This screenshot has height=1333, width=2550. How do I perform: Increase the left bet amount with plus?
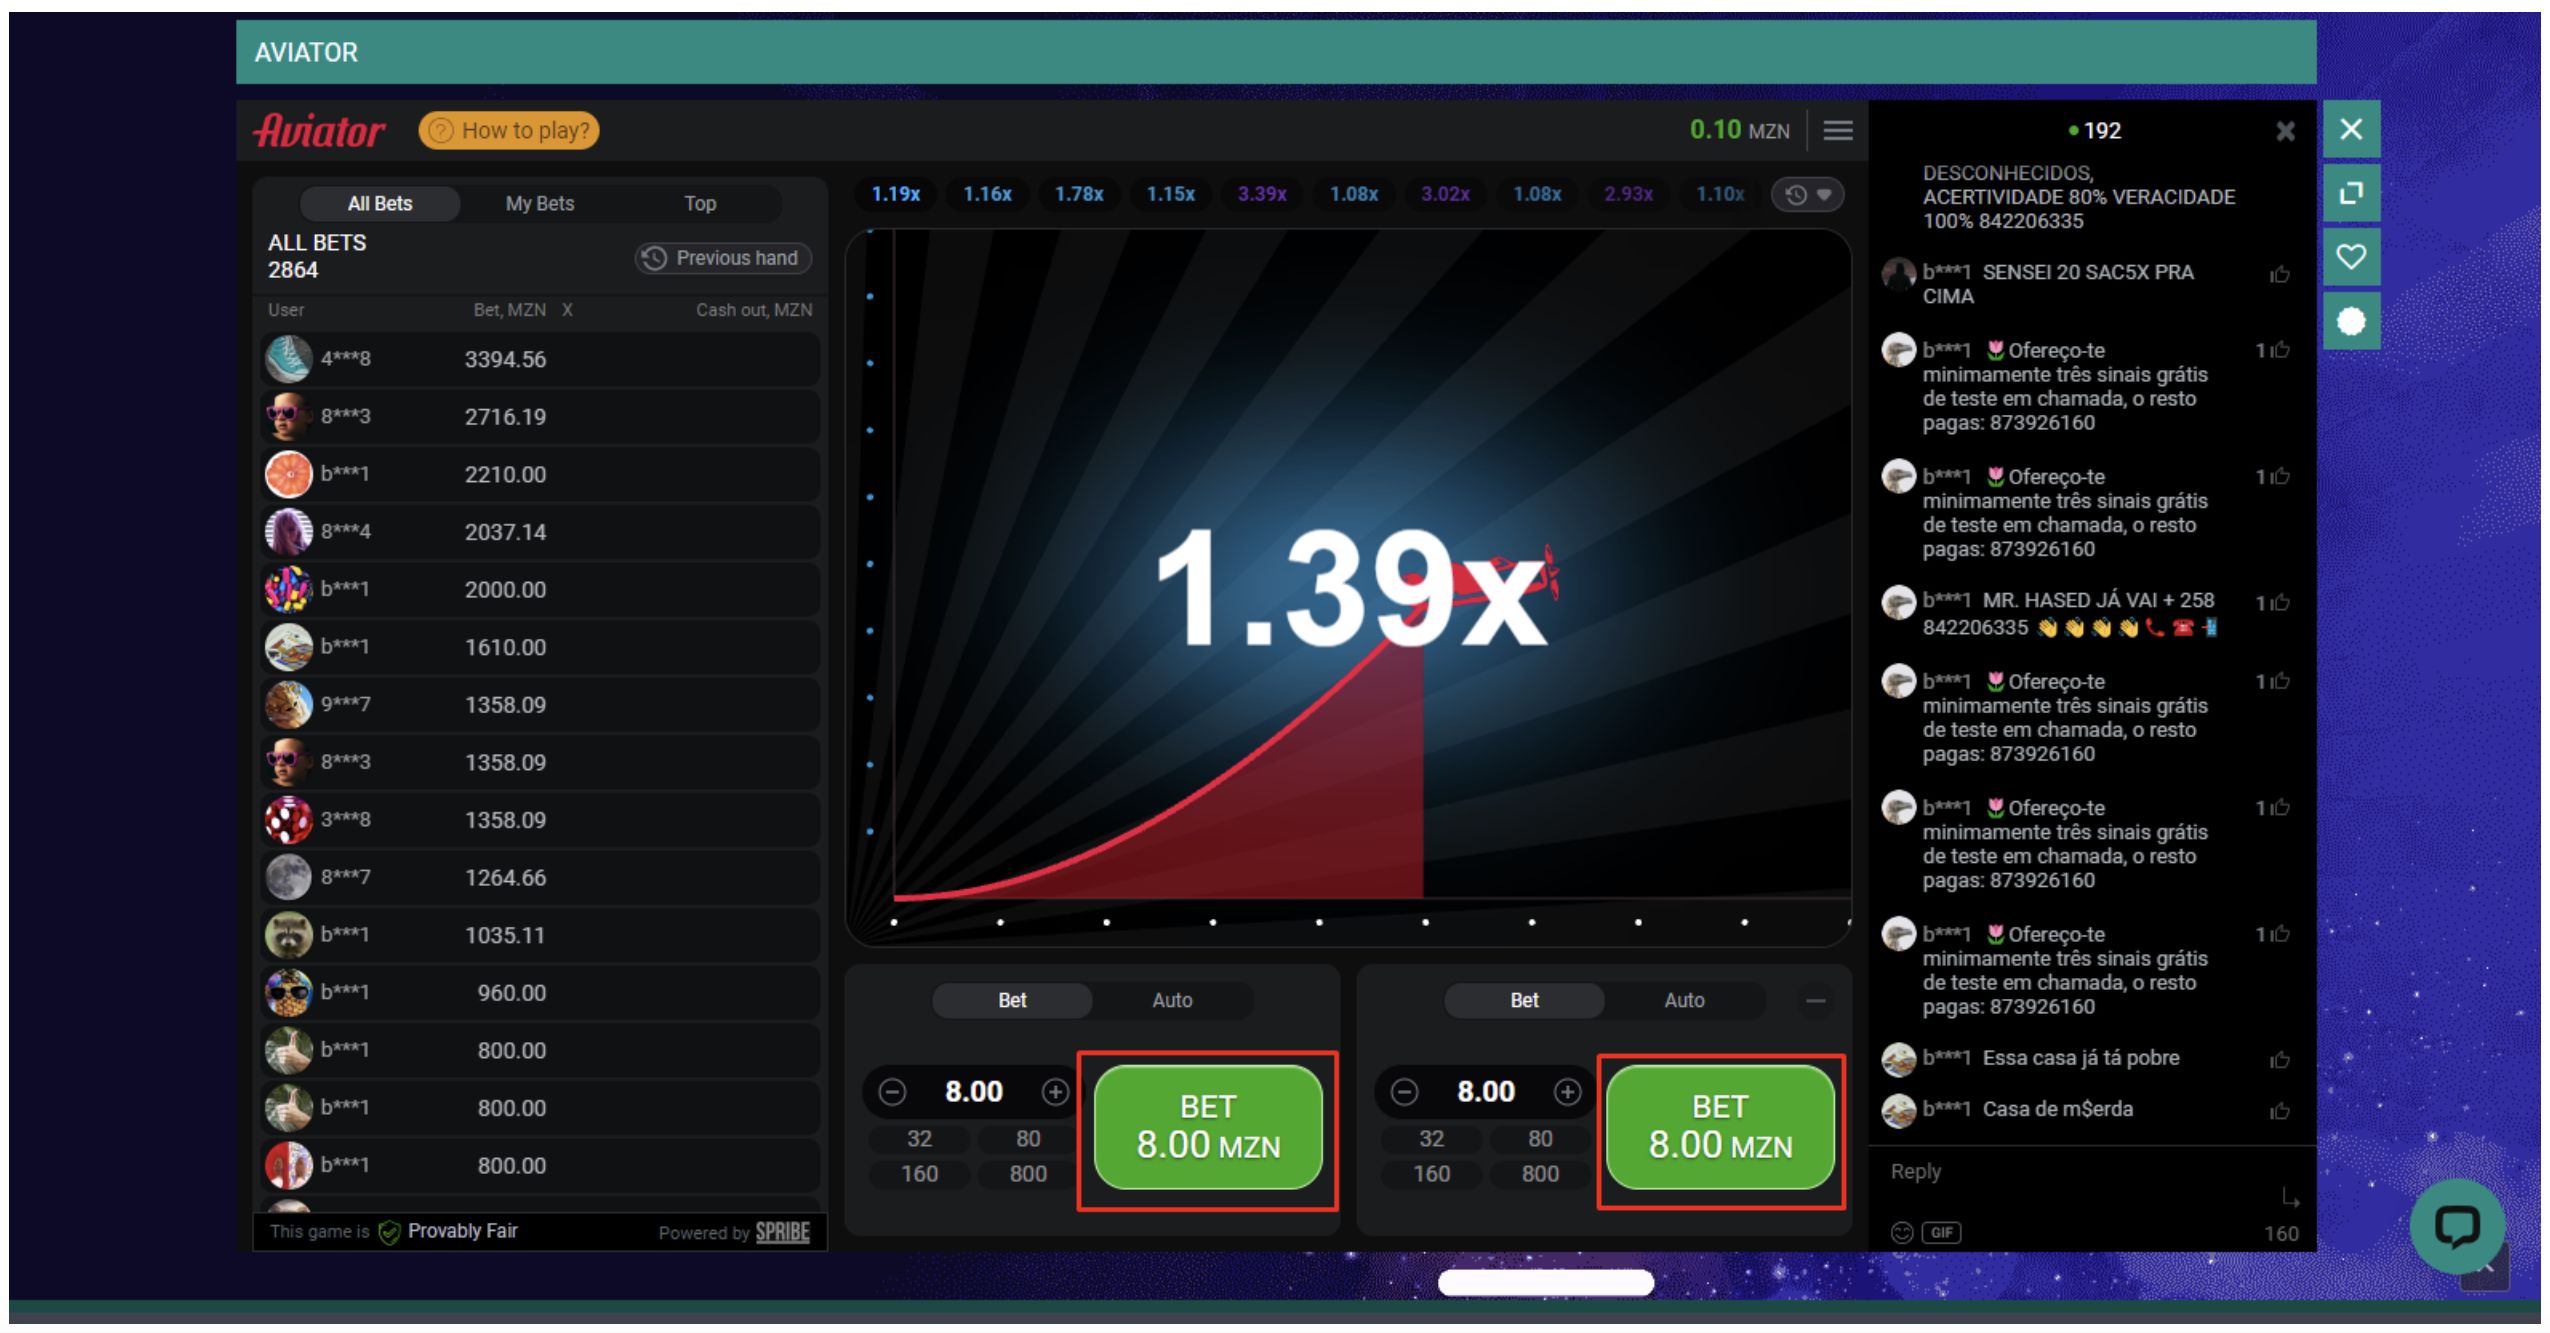(x=1055, y=1092)
